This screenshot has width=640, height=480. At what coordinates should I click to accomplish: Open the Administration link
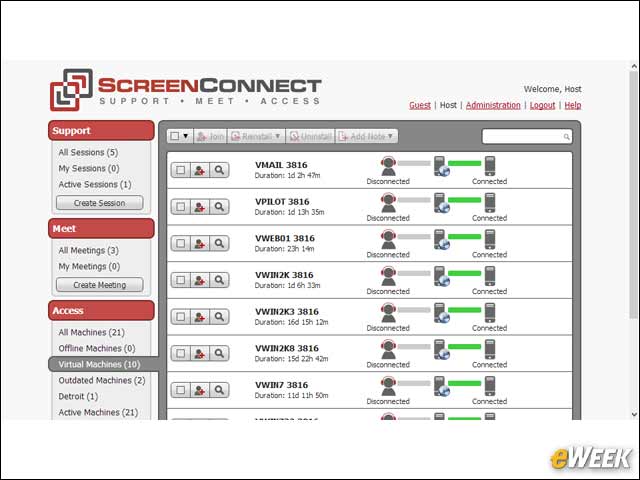[493, 105]
